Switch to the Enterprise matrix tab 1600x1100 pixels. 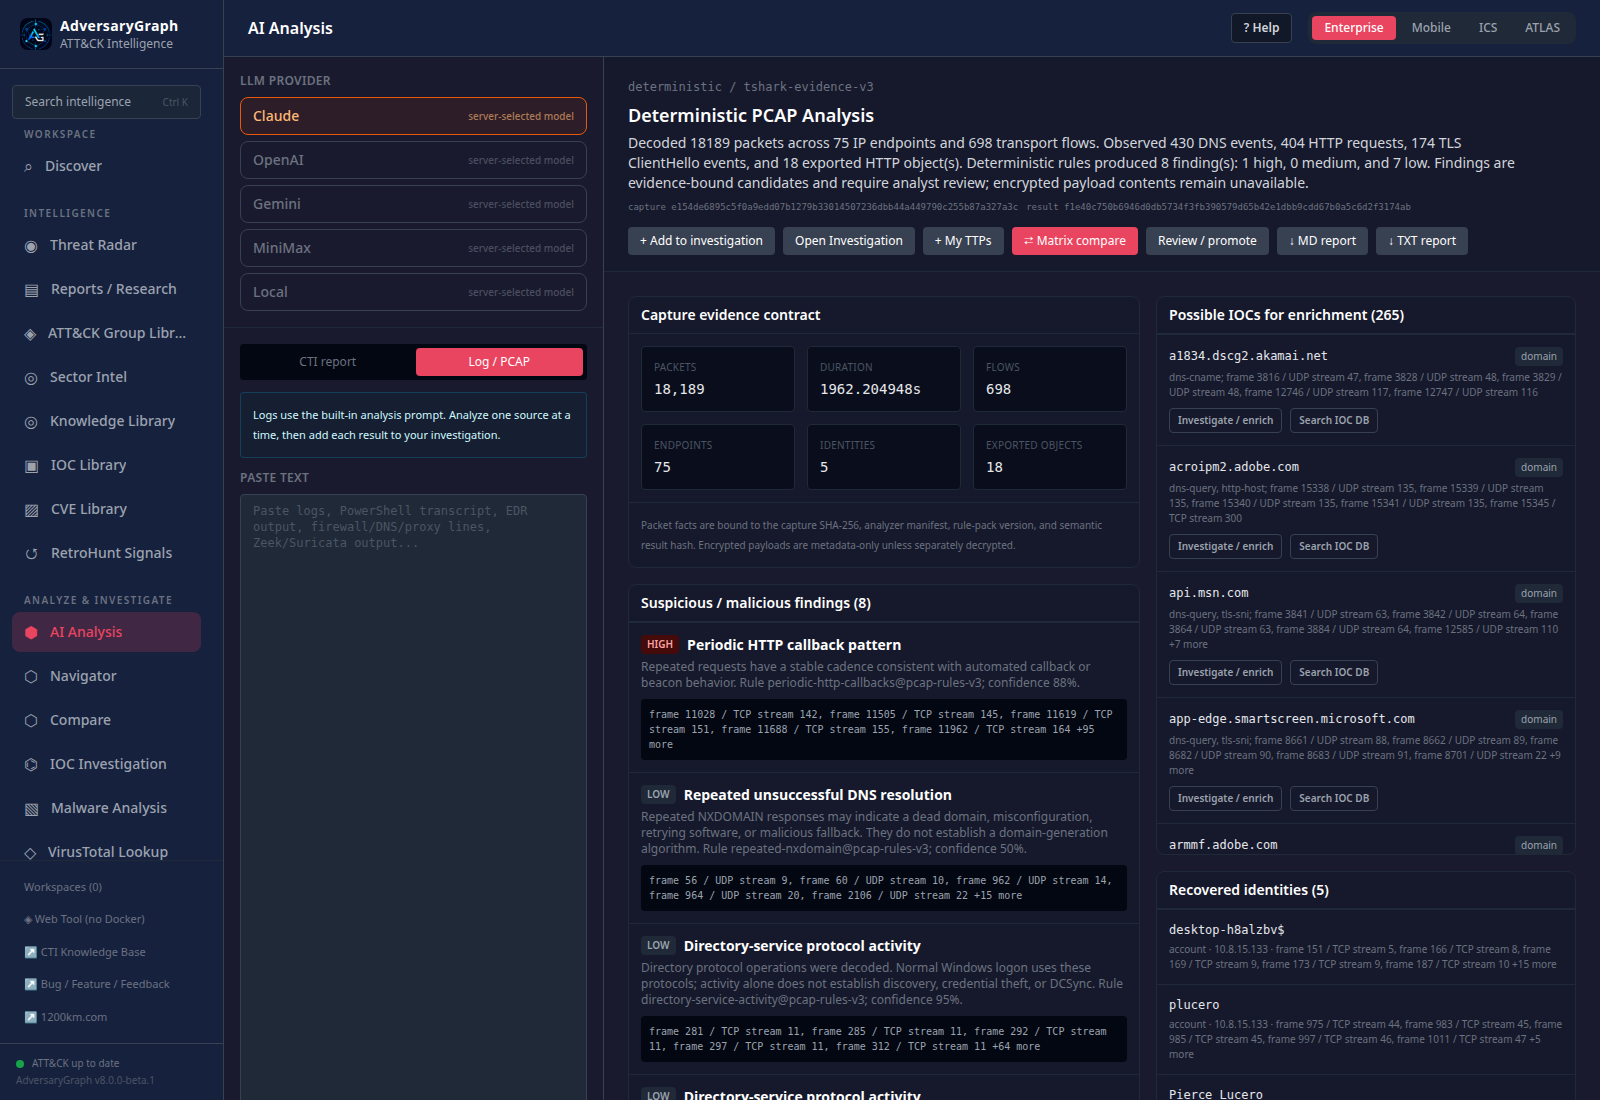[1354, 28]
